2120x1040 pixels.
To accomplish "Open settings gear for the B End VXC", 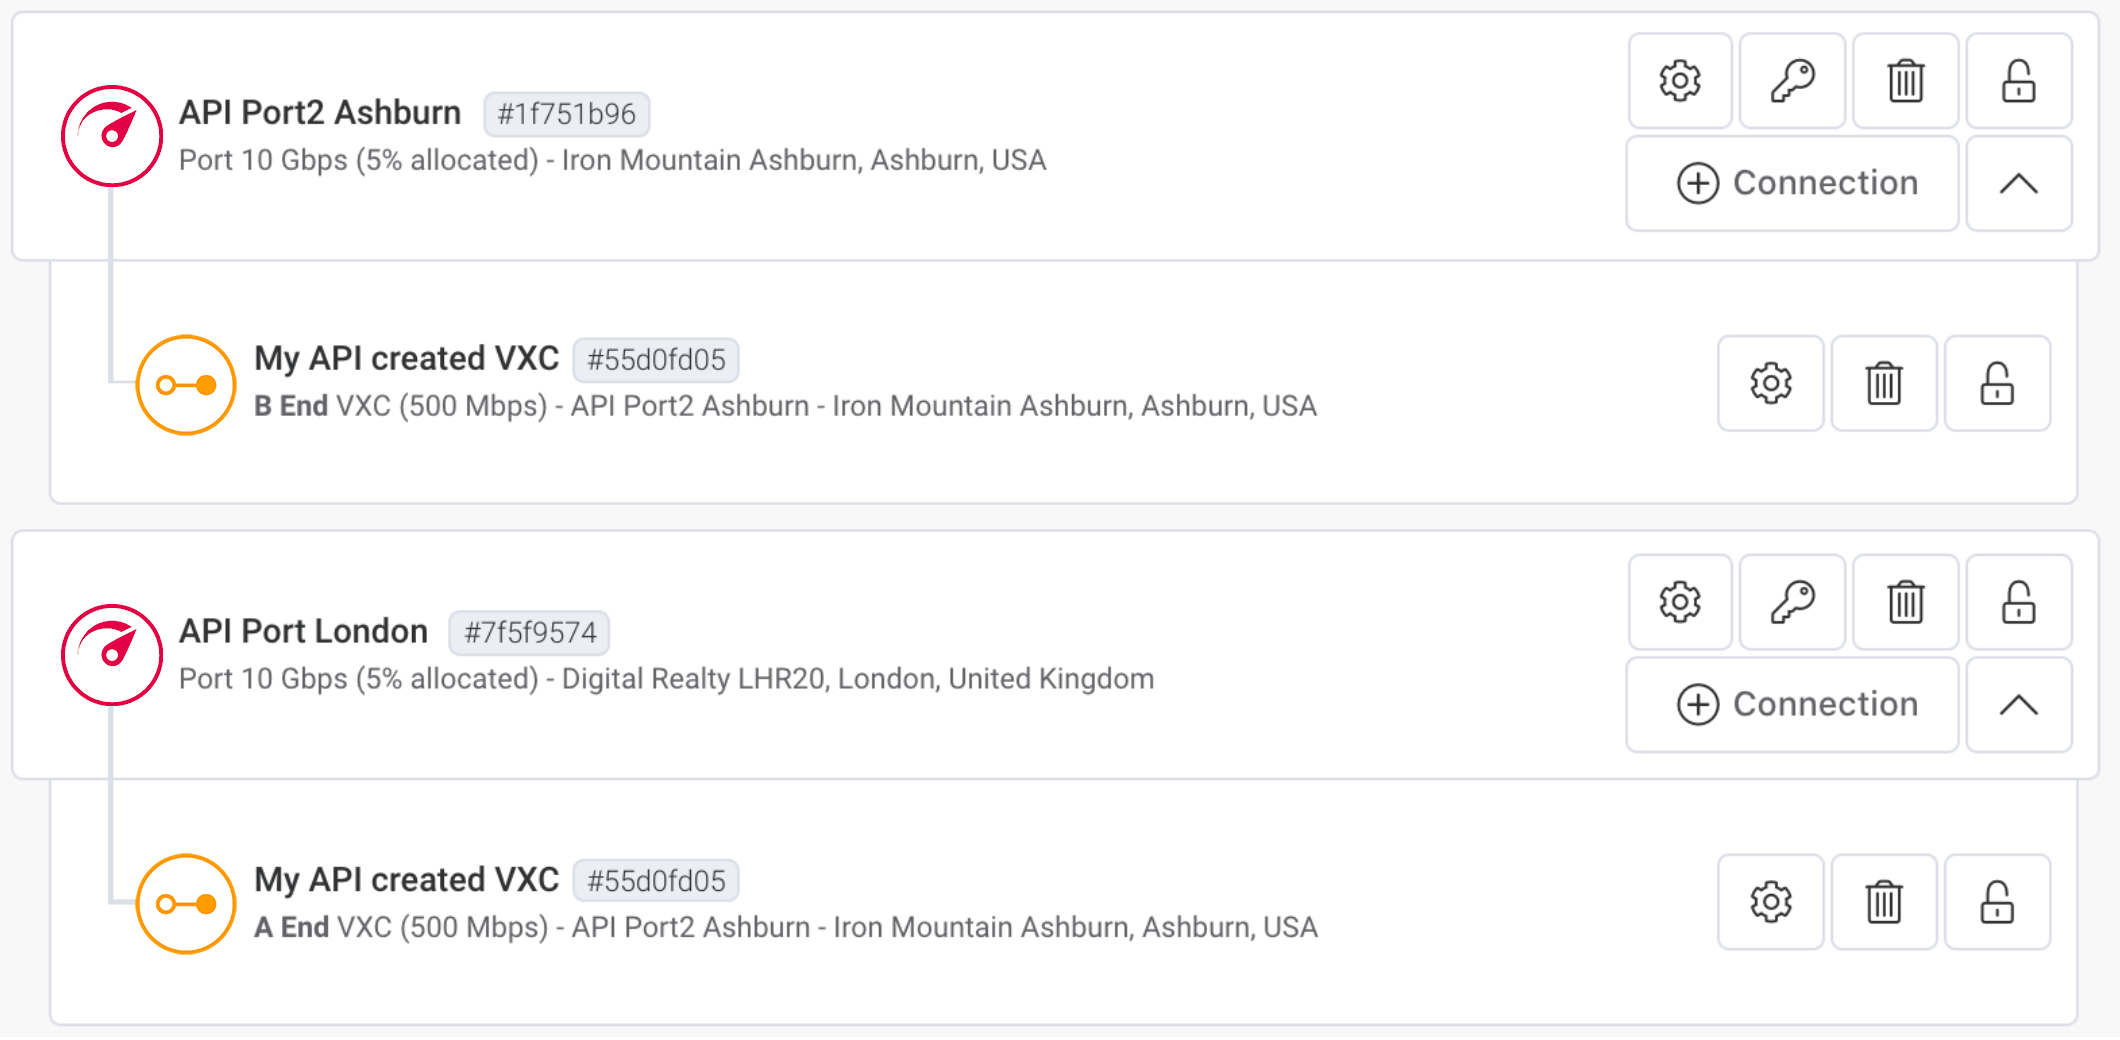I will pos(1770,383).
